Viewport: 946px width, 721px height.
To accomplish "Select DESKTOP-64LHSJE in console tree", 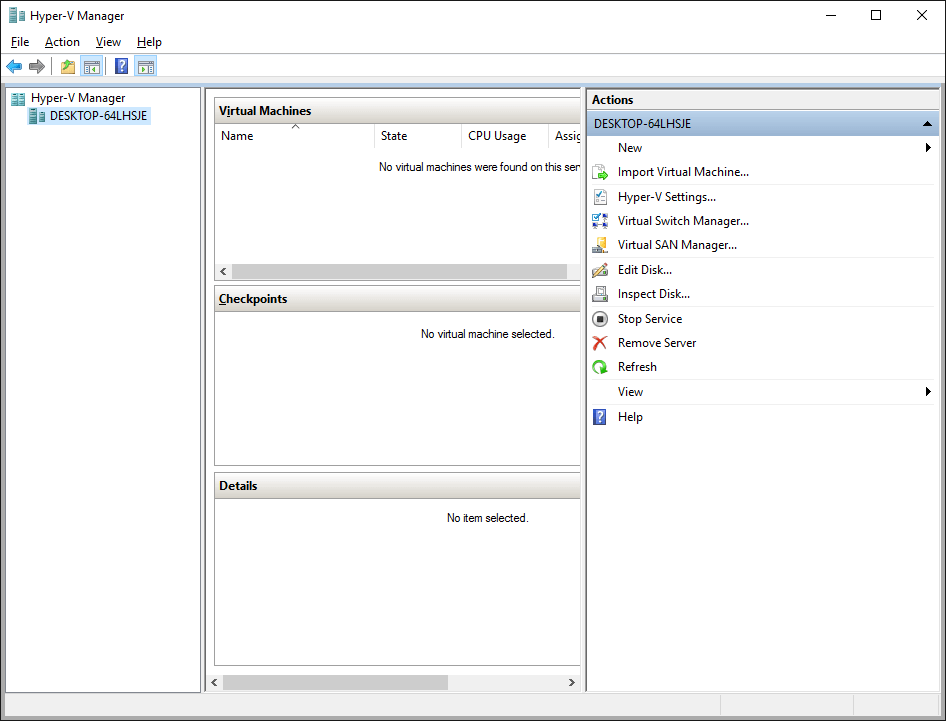I will coord(98,116).
